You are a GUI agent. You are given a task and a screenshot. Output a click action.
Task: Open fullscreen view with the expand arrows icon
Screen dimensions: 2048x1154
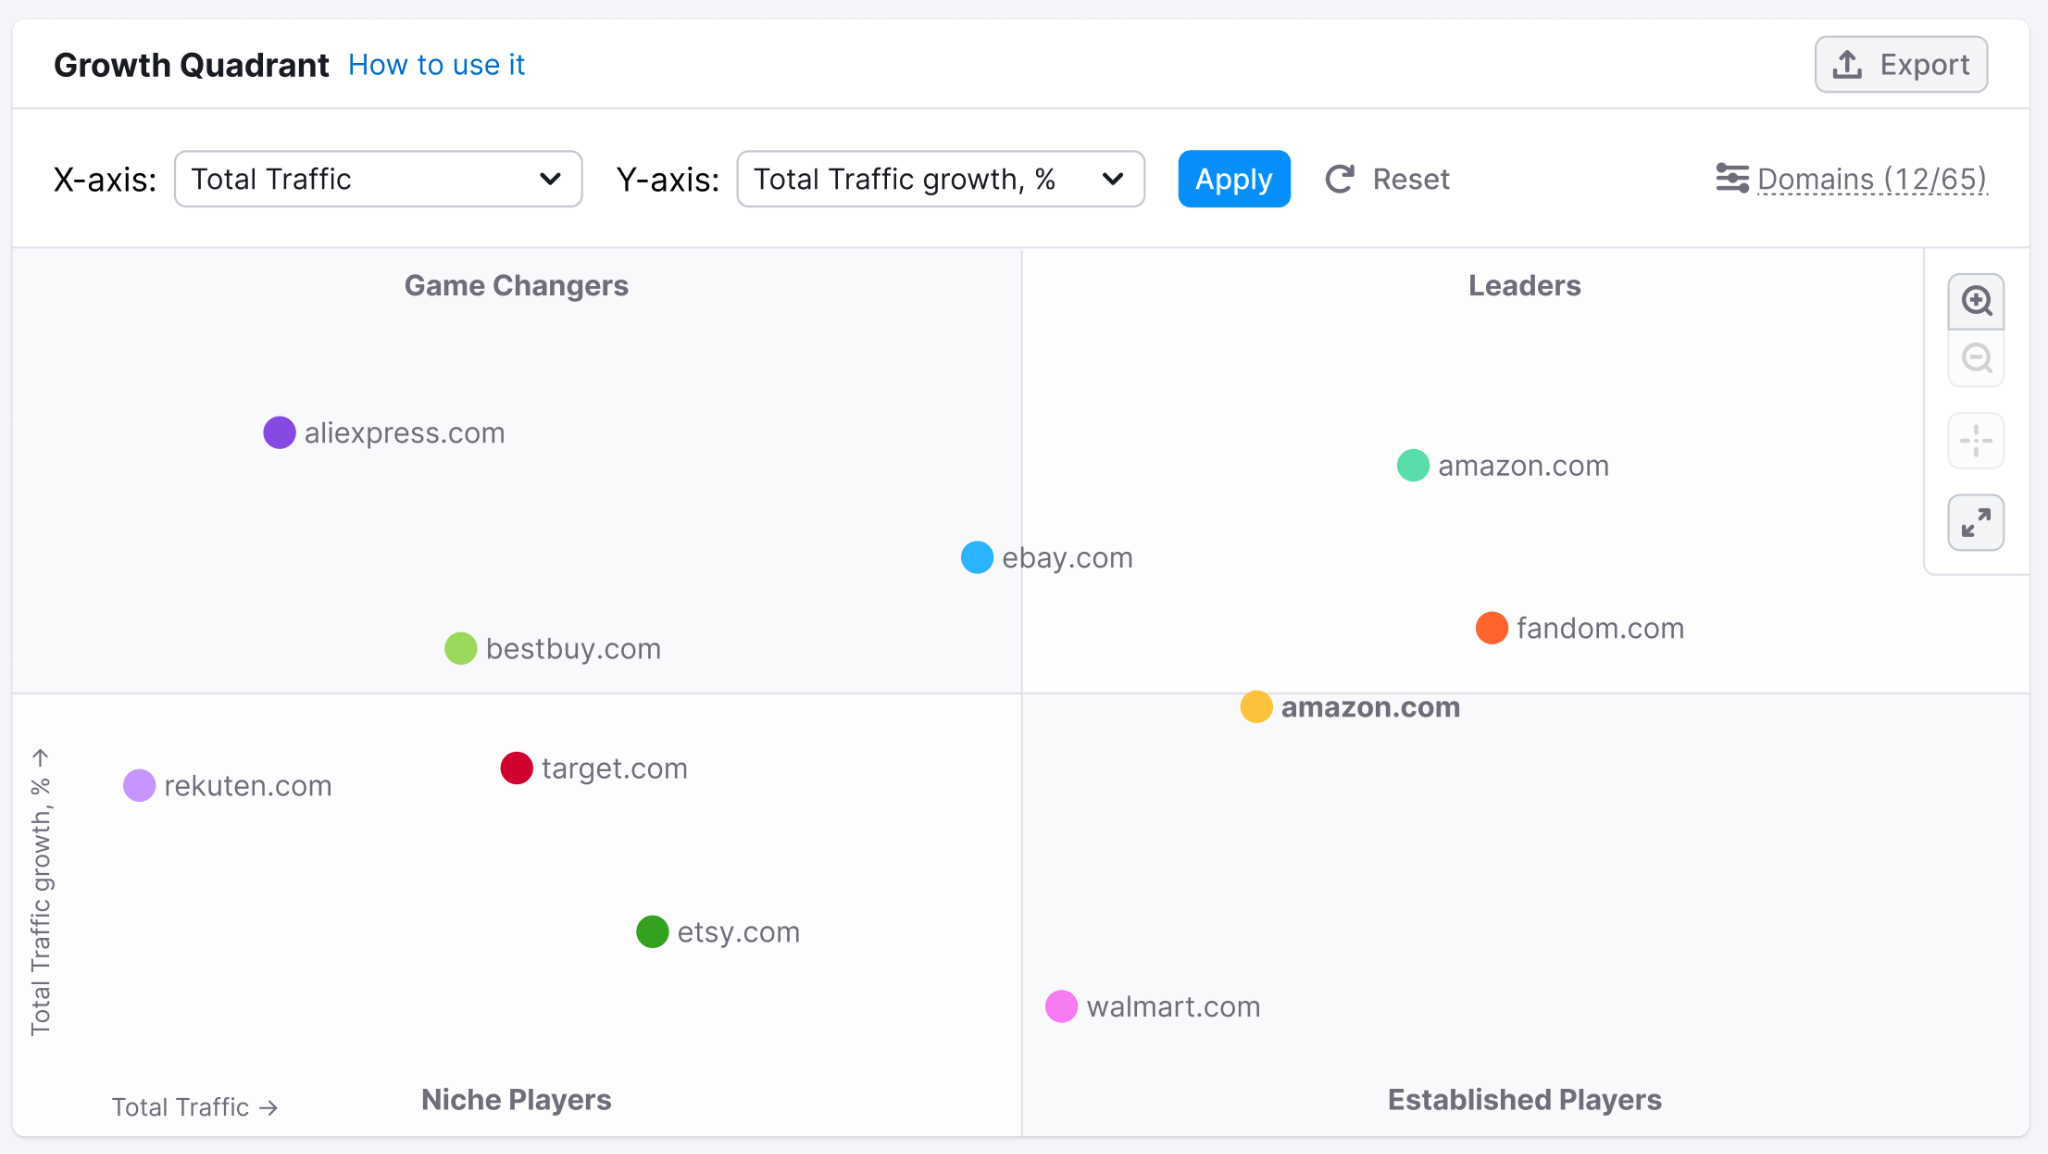pos(1975,522)
